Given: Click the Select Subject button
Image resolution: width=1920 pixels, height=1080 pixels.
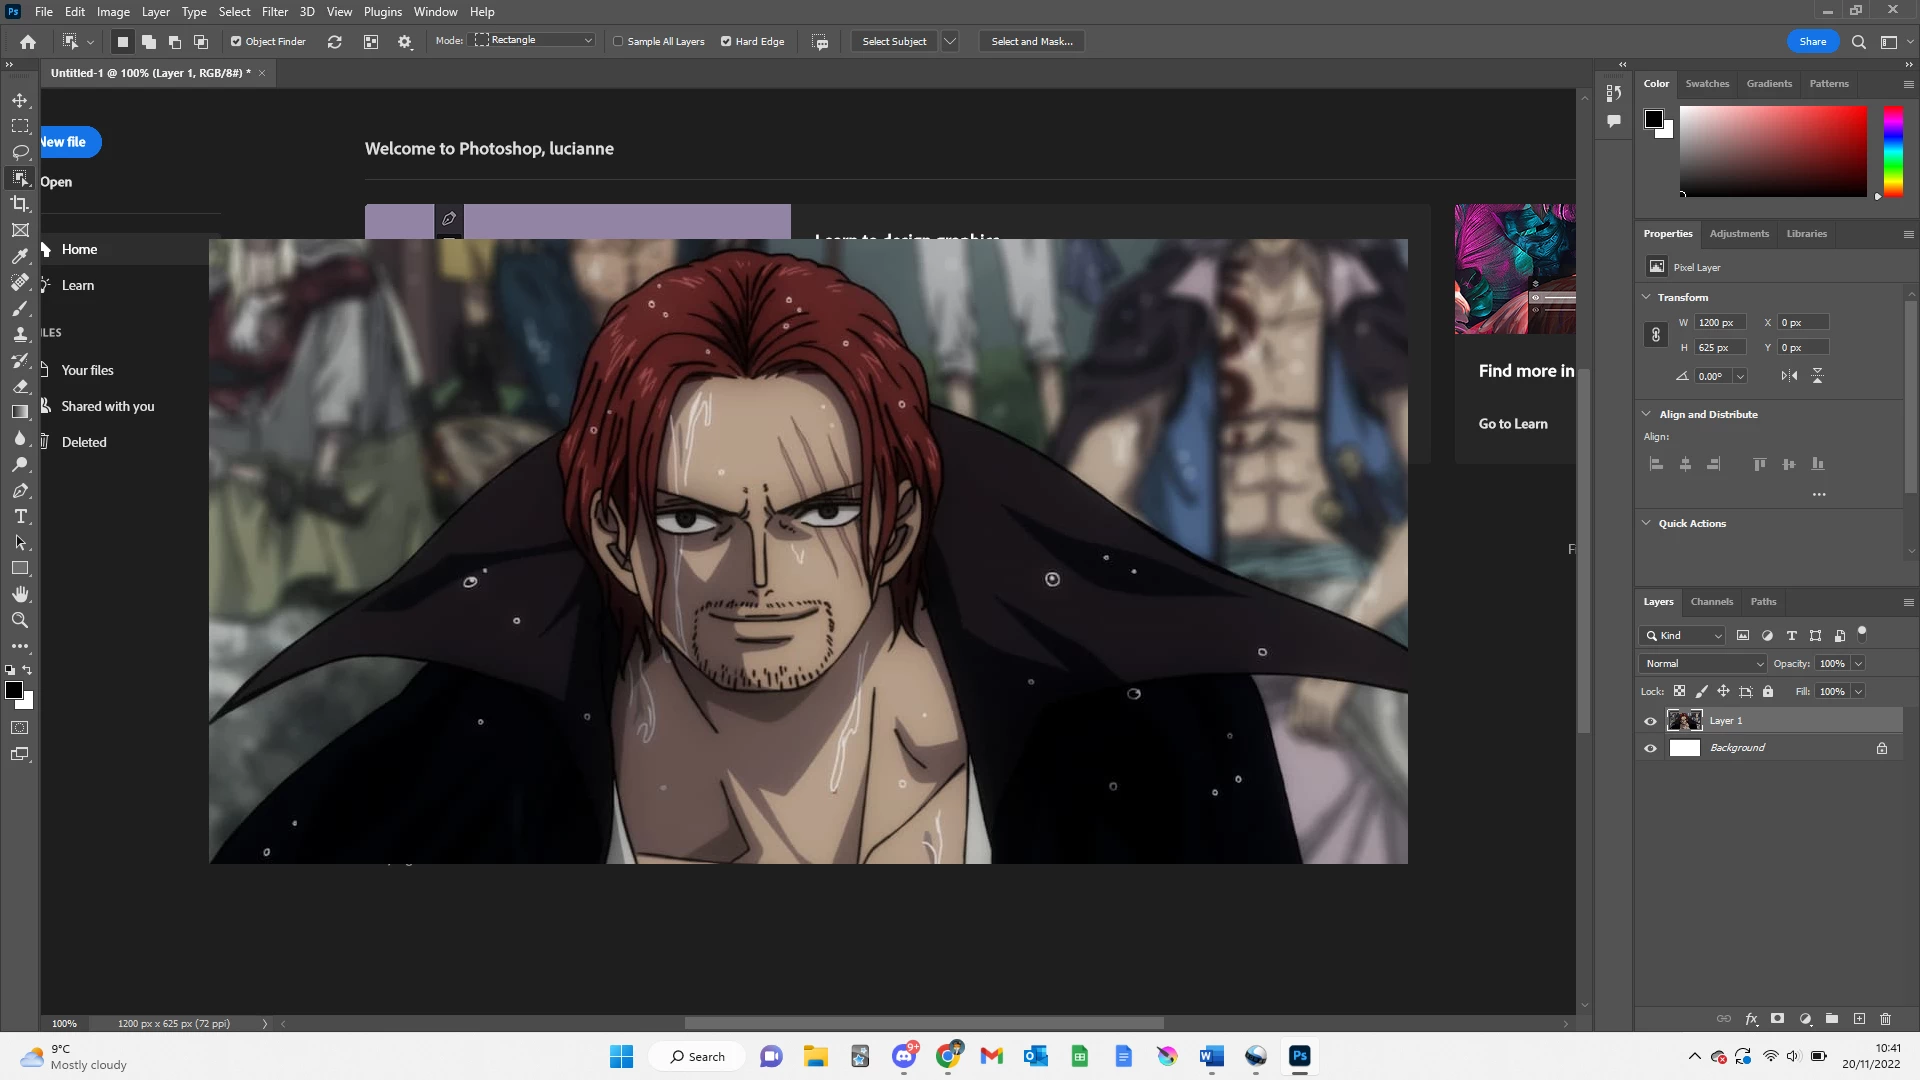Looking at the screenshot, I should [x=894, y=41].
